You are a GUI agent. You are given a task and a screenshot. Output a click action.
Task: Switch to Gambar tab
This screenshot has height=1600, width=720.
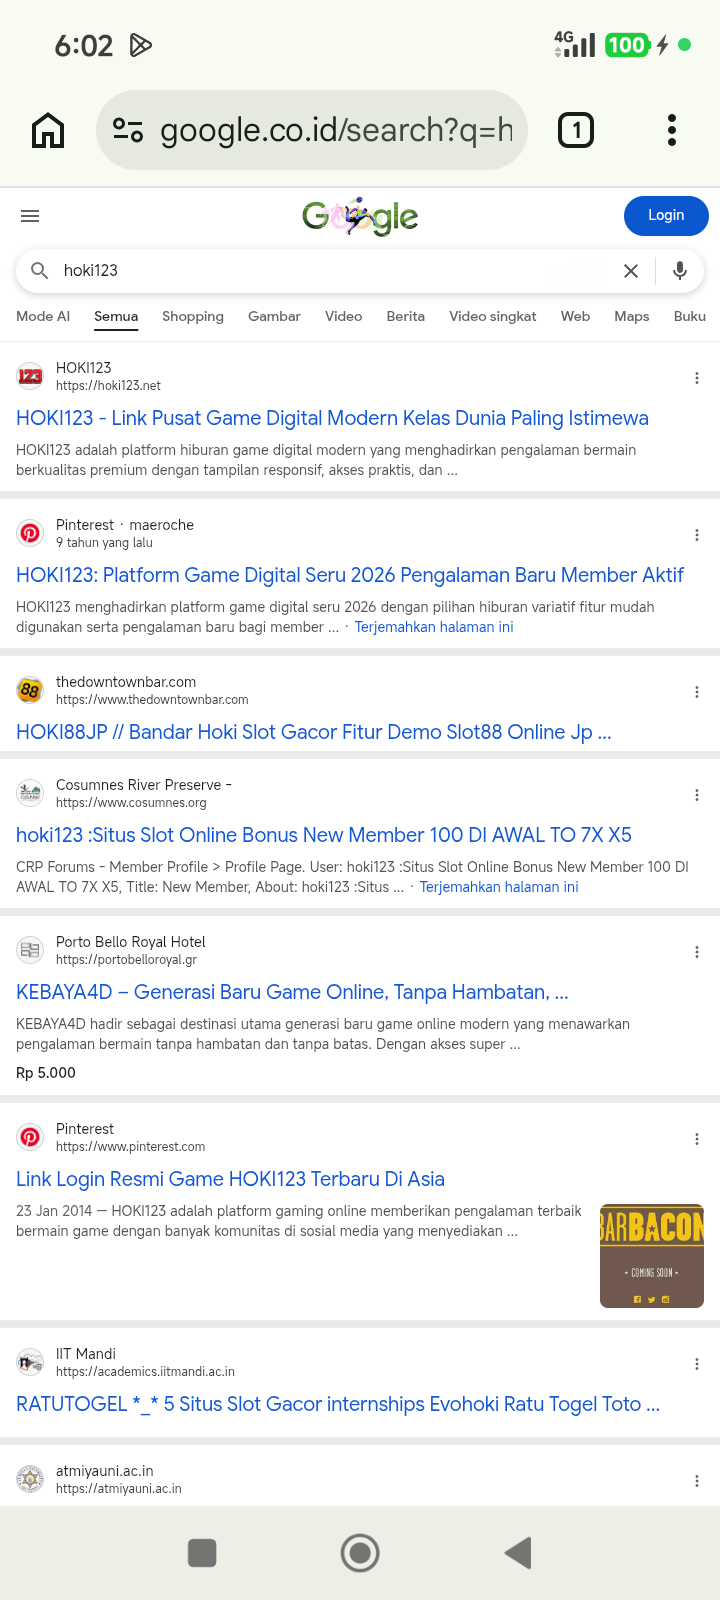[x=274, y=316]
